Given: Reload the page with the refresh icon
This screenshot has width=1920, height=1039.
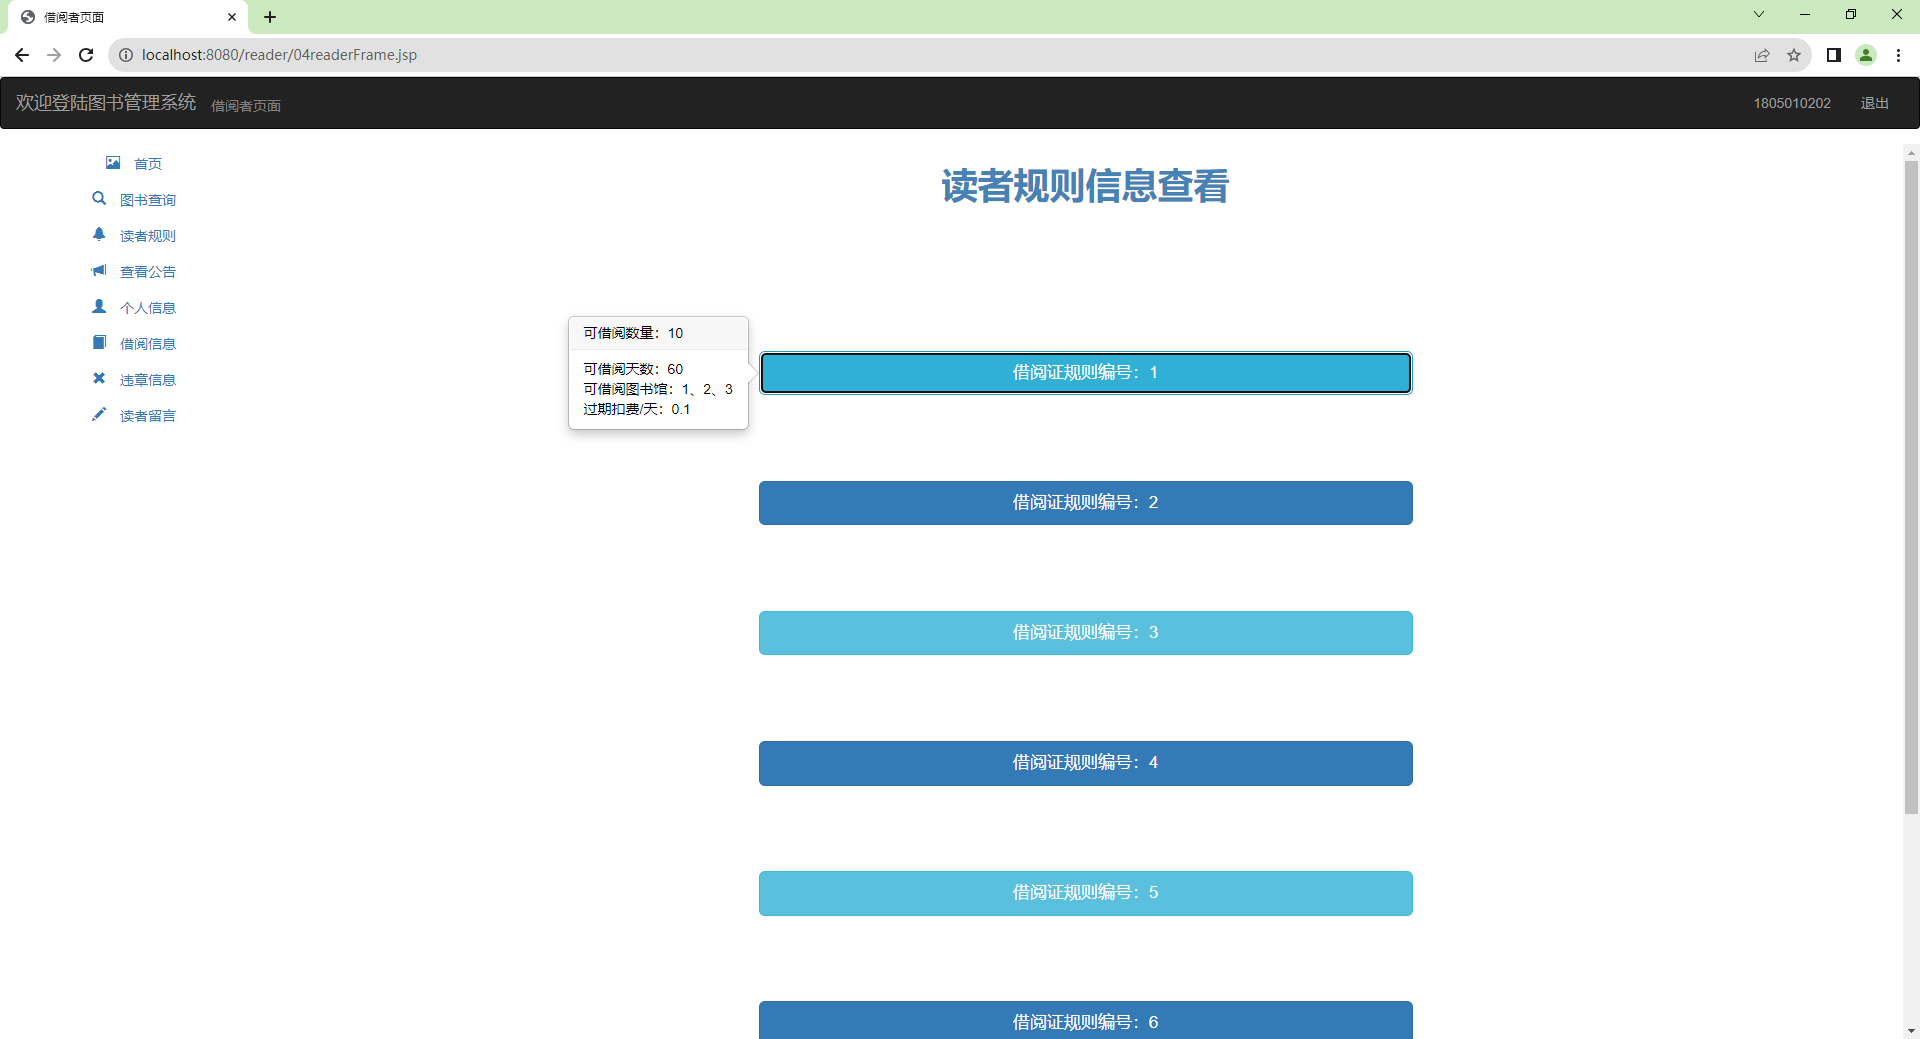Looking at the screenshot, I should pyautogui.click(x=86, y=55).
